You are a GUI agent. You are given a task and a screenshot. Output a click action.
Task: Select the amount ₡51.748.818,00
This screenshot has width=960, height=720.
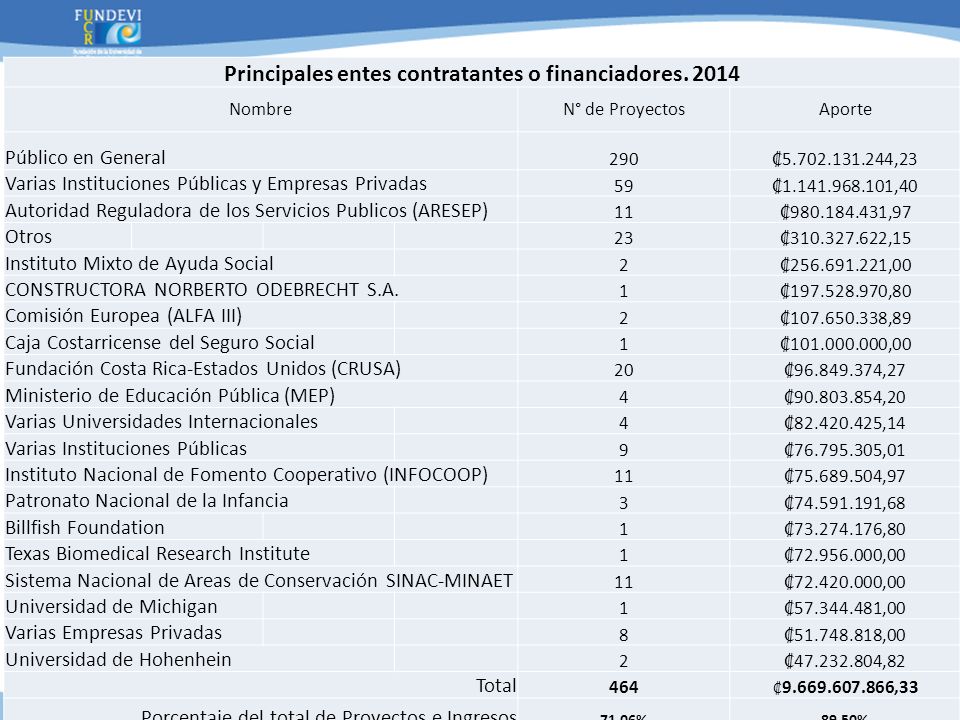coord(845,635)
